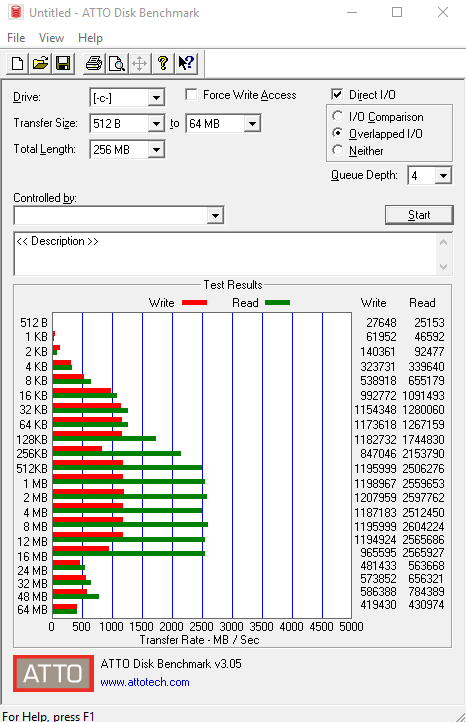Open the Help menu

pos(90,38)
